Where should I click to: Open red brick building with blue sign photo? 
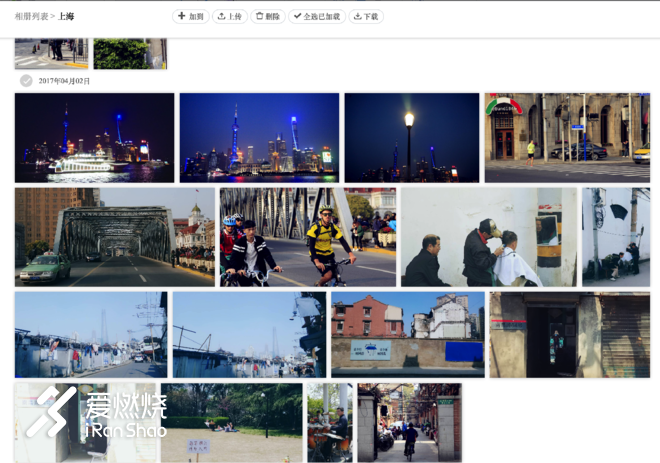pyautogui.click(x=407, y=335)
